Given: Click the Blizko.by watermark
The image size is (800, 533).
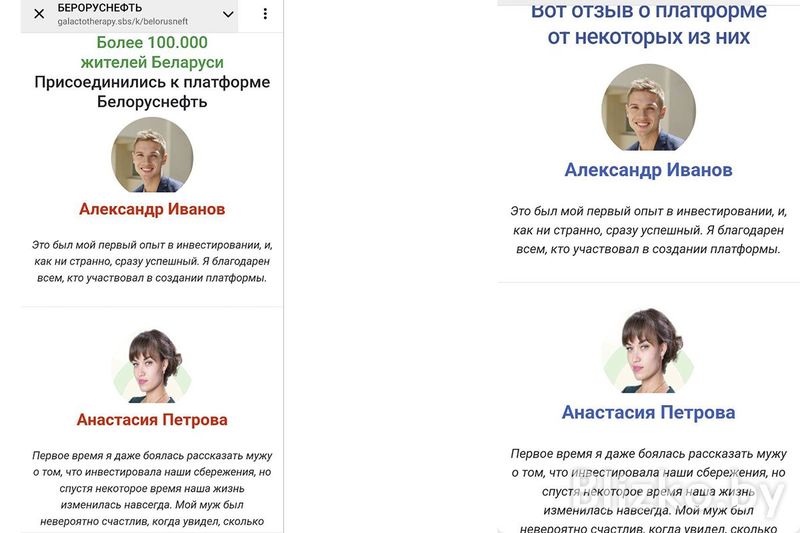Looking at the screenshot, I should point(678,493).
